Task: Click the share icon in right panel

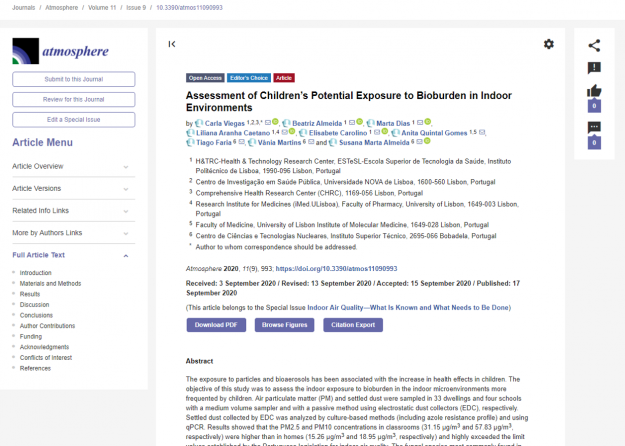Action: (594, 45)
